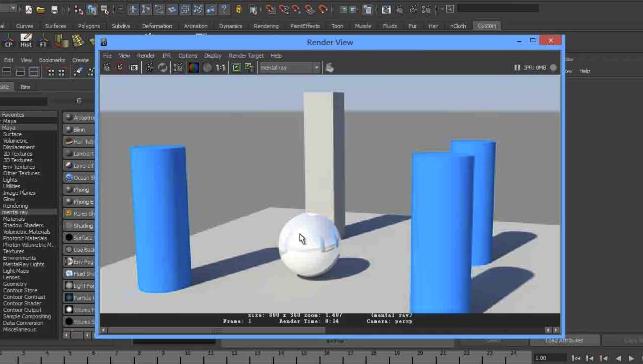Select the MentalRay Lights category
The height and width of the screenshot is (364, 643).
click(23, 264)
